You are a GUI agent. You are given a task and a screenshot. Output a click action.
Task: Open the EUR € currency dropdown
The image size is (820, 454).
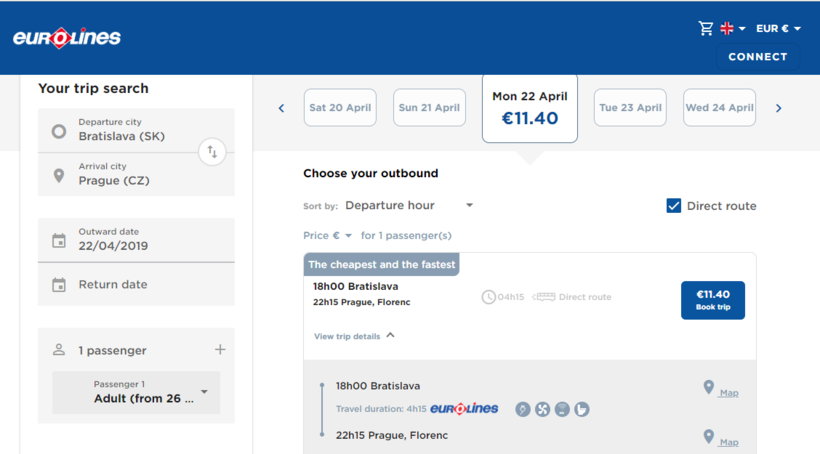(778, 28)
